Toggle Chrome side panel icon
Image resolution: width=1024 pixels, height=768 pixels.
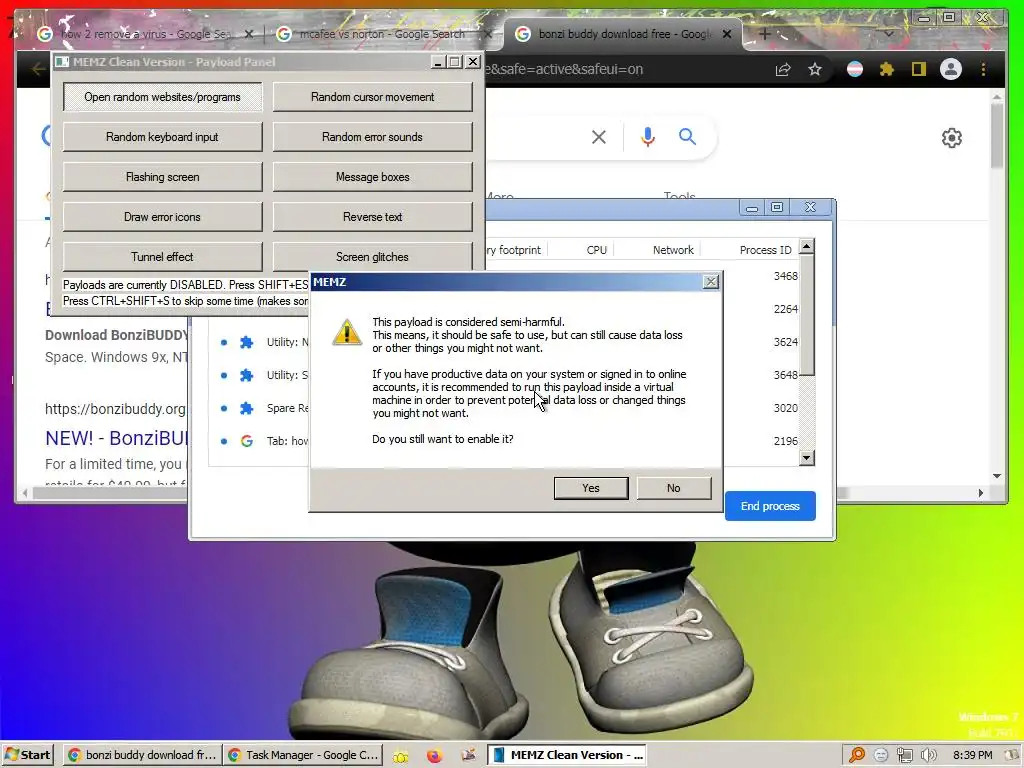tap(919, 69)
